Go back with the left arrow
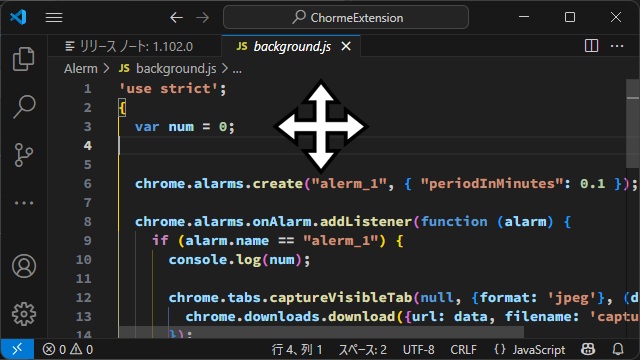640x360 pixels. pos(176,18)
